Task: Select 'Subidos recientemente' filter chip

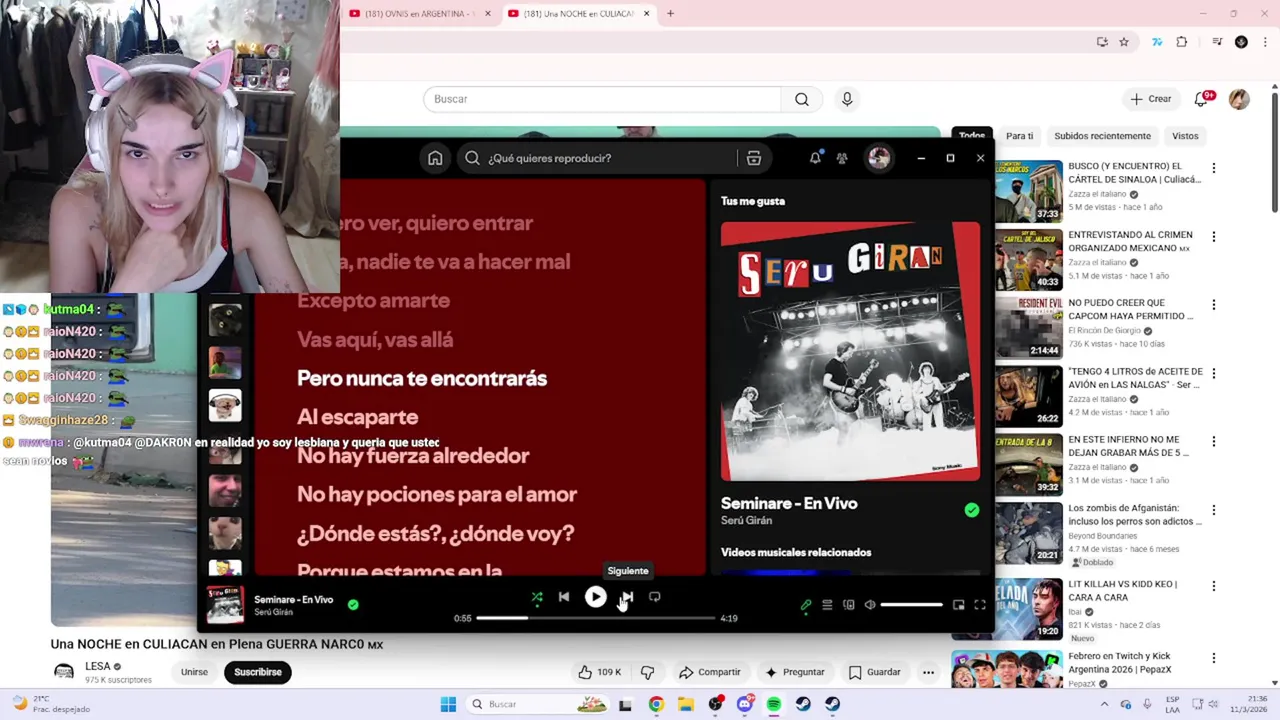Action: pyautogui.click(x=1102, y=136)
